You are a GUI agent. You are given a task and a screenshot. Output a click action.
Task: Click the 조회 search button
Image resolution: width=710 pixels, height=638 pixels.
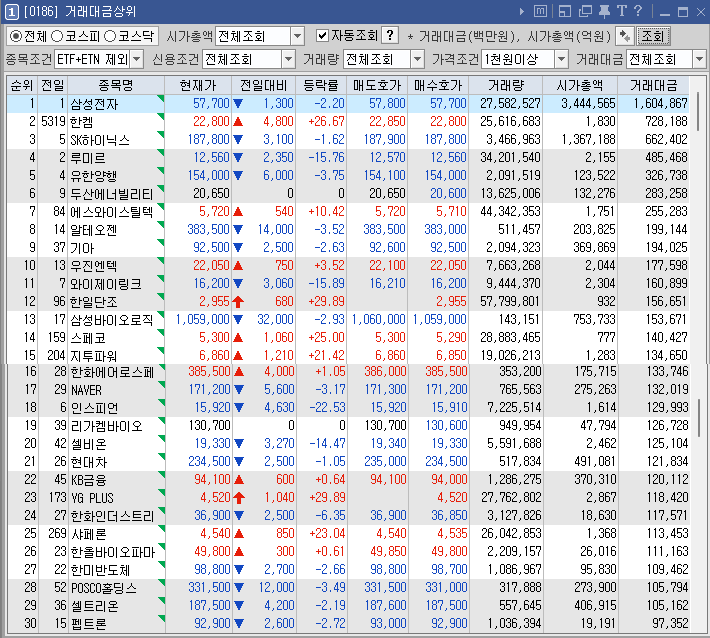[x=653, y=36]
